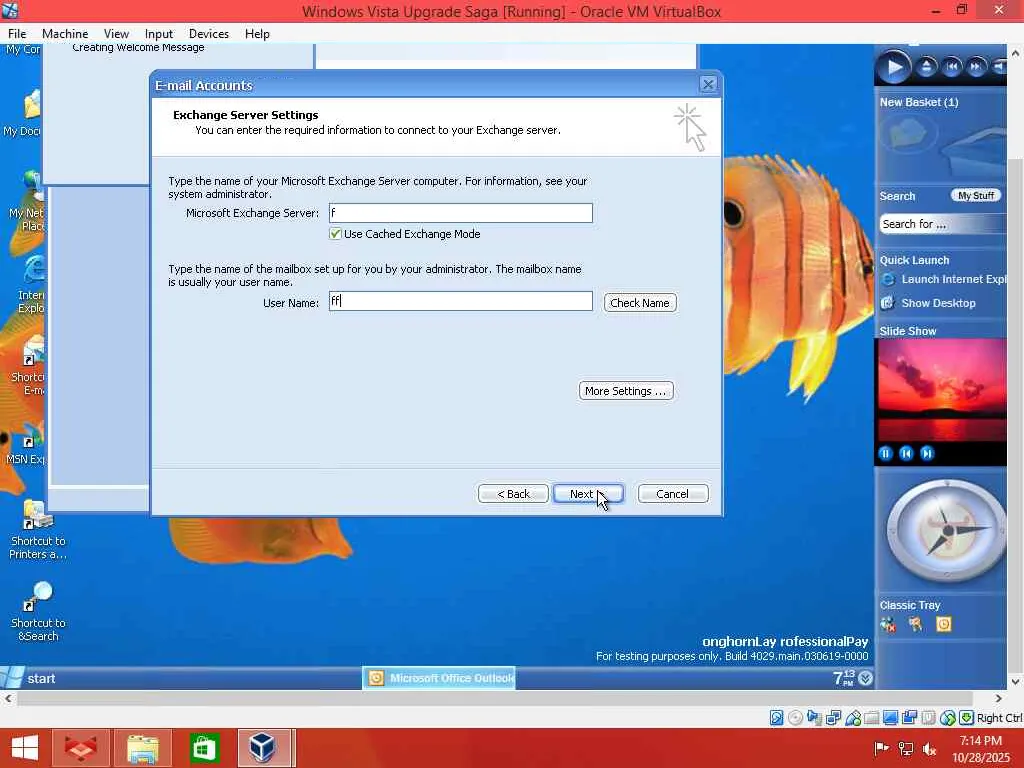Click horizontal scrollbar right arrow
The height and width of the screenshot is (768, 1024).
[999, 699]
